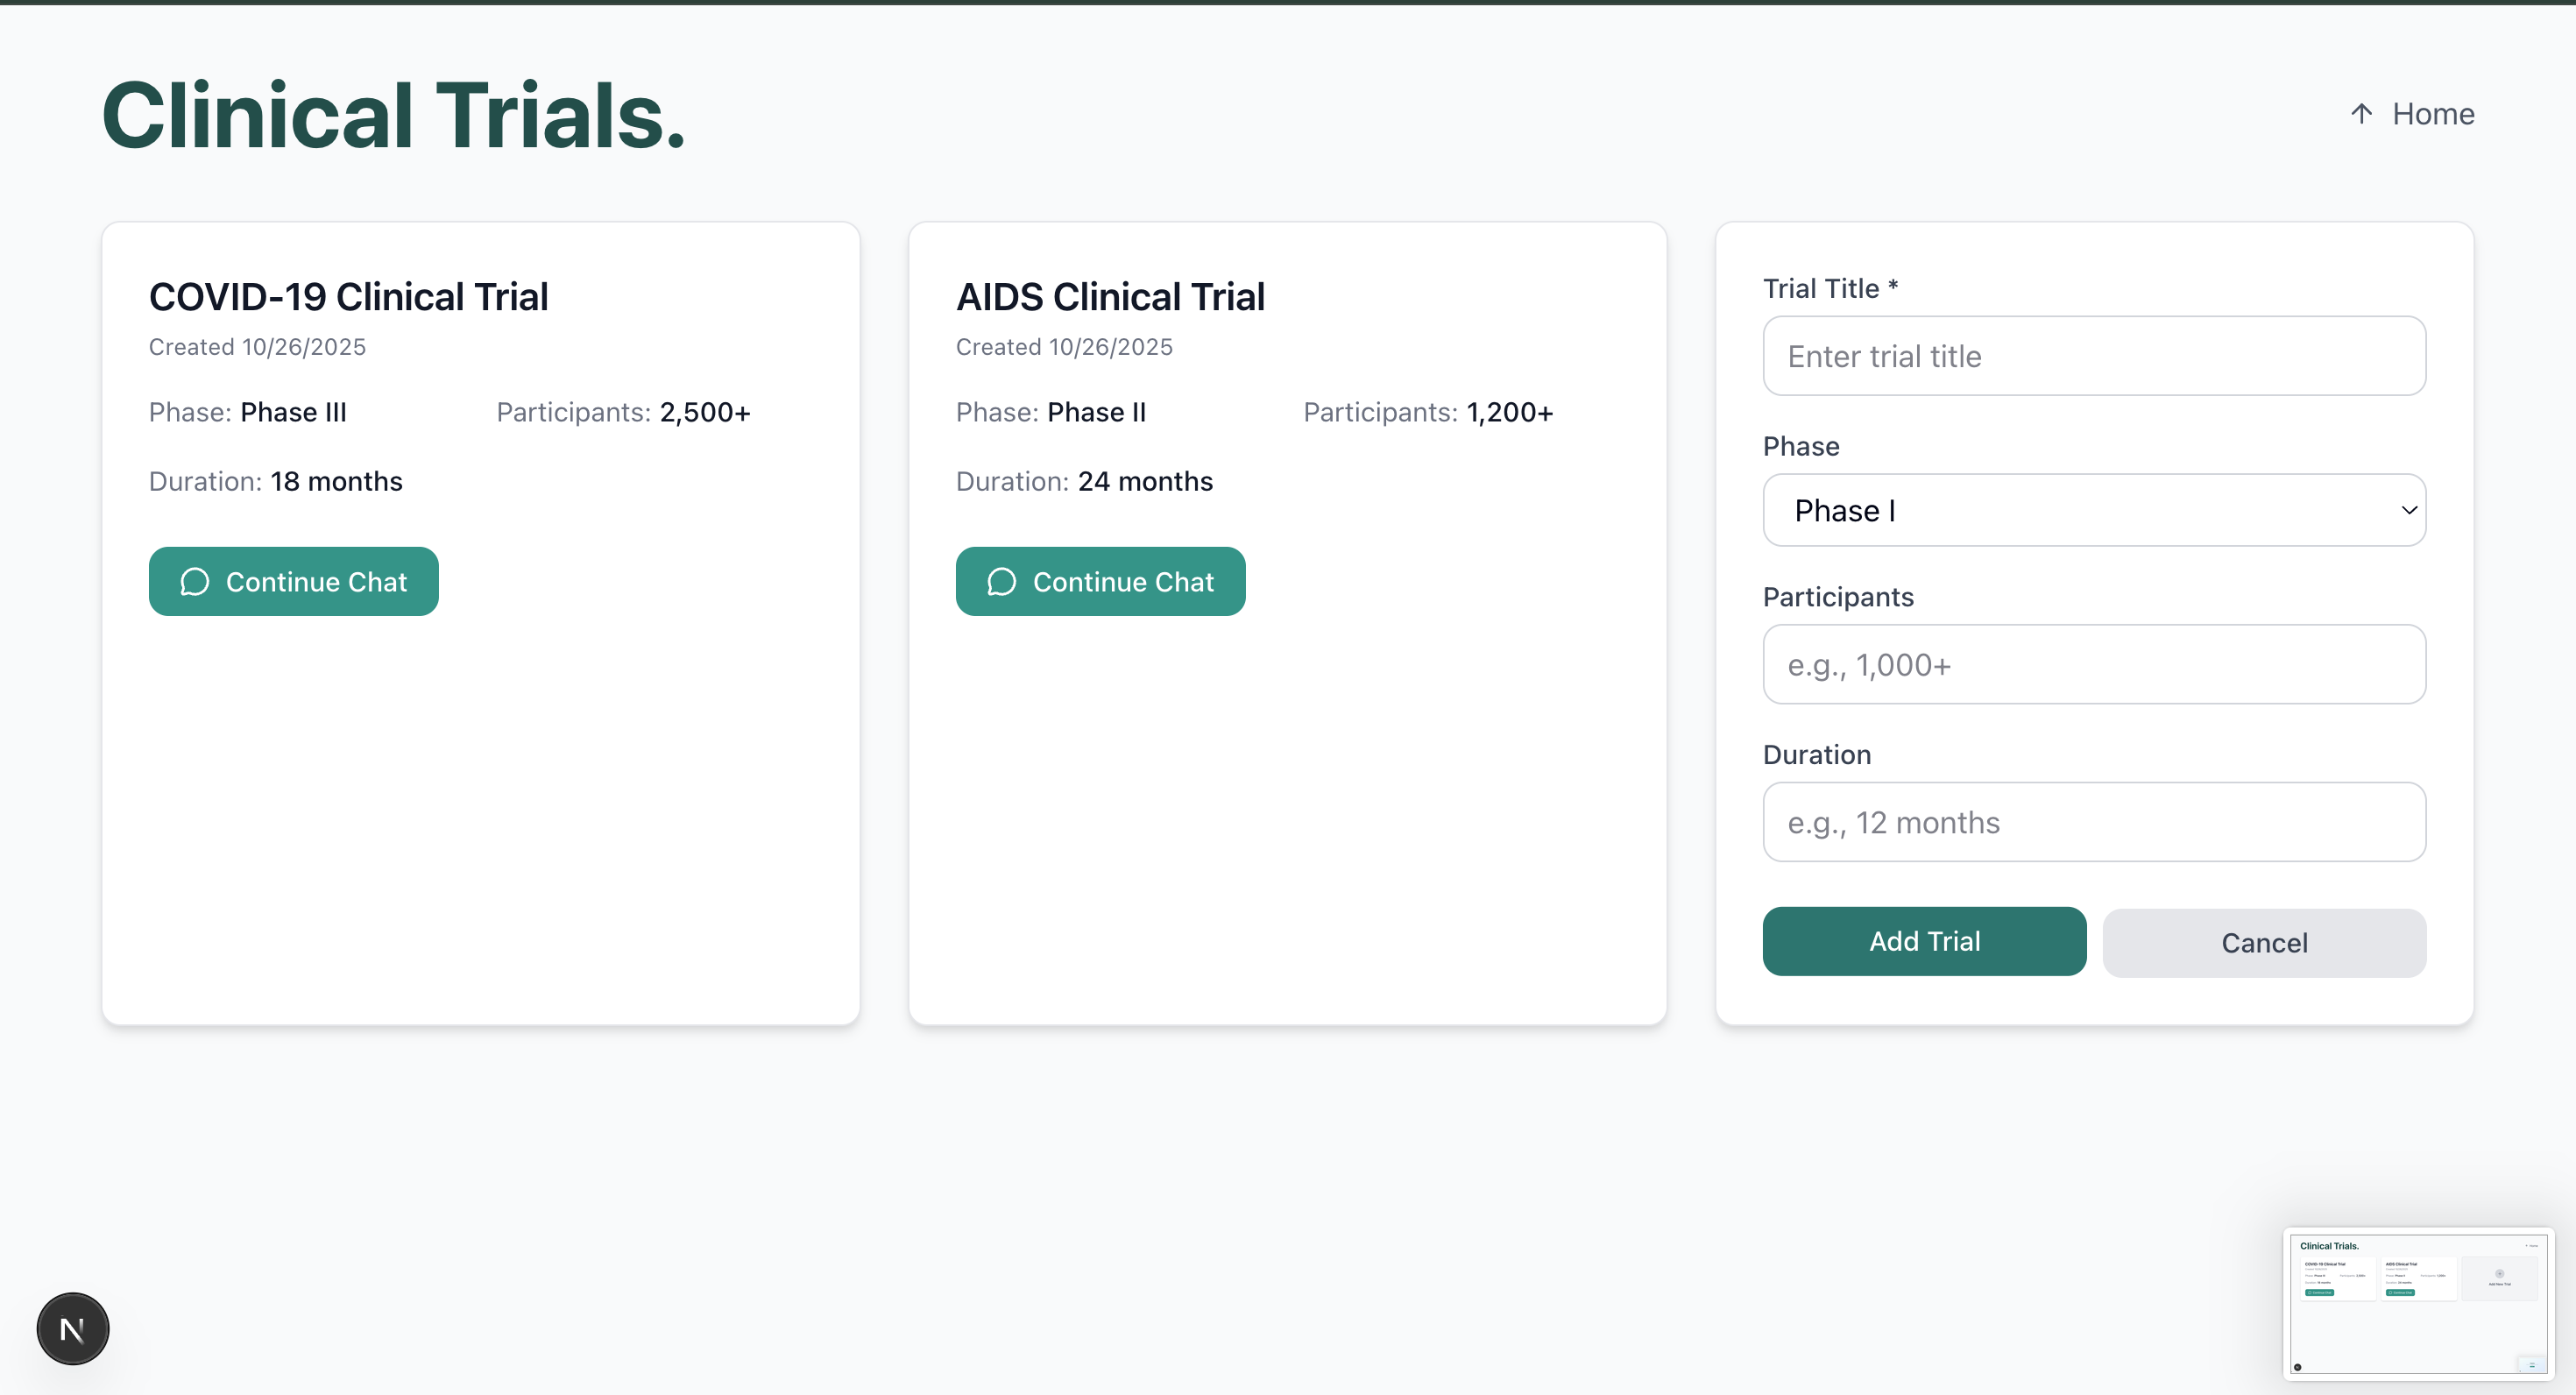Click the Clinical Trials page heading
The image size is (2576, 1395).
393,116
